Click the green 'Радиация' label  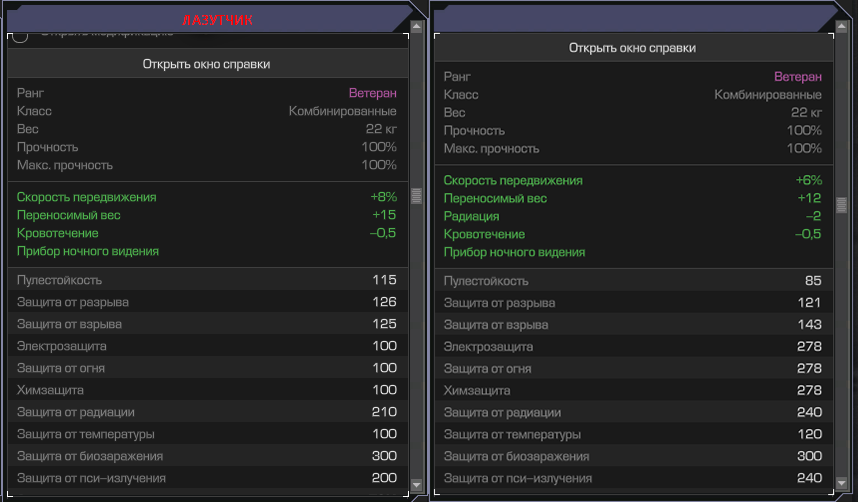tap(471, 216)
